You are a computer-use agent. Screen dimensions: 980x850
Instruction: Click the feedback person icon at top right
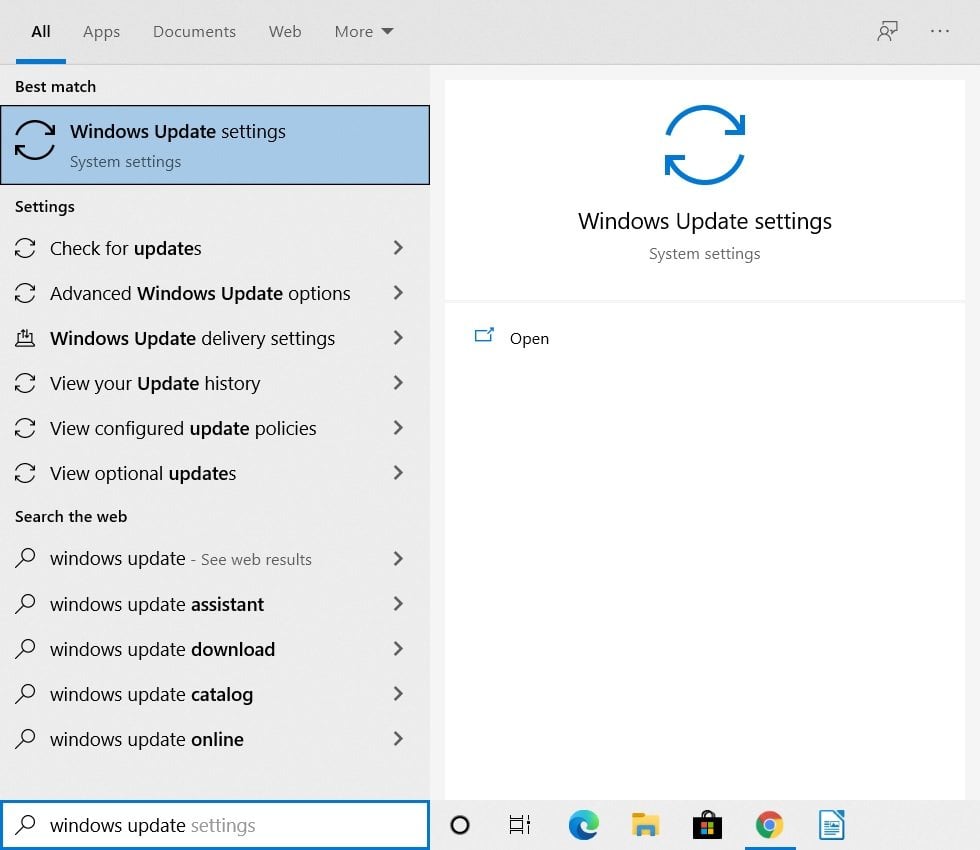887,31
